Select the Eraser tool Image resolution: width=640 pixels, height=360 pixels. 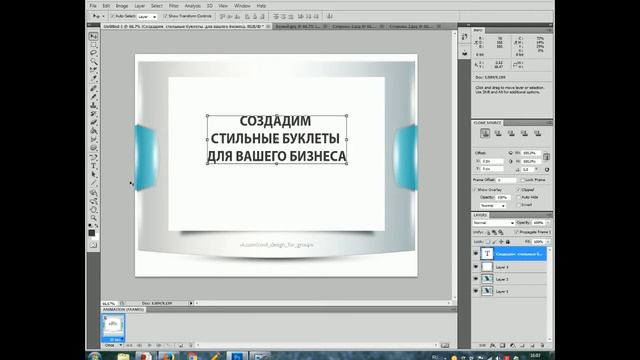click(x=93, y=121)
